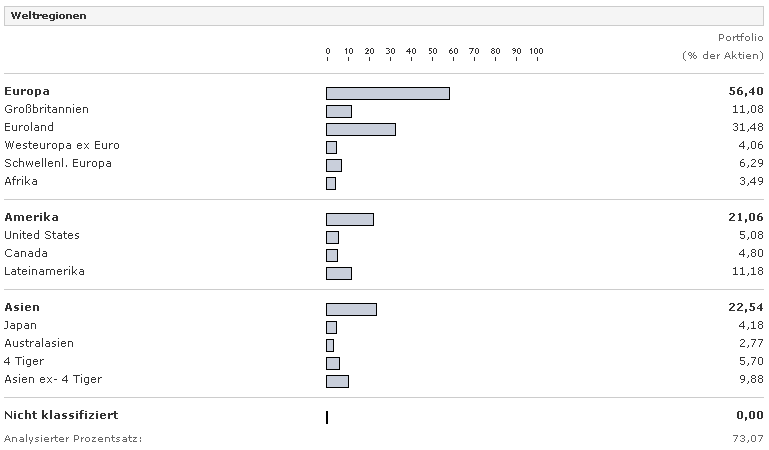Click the analysed percentage value 73,07
The width and height of the screenshot is (769, 450).
748,438
